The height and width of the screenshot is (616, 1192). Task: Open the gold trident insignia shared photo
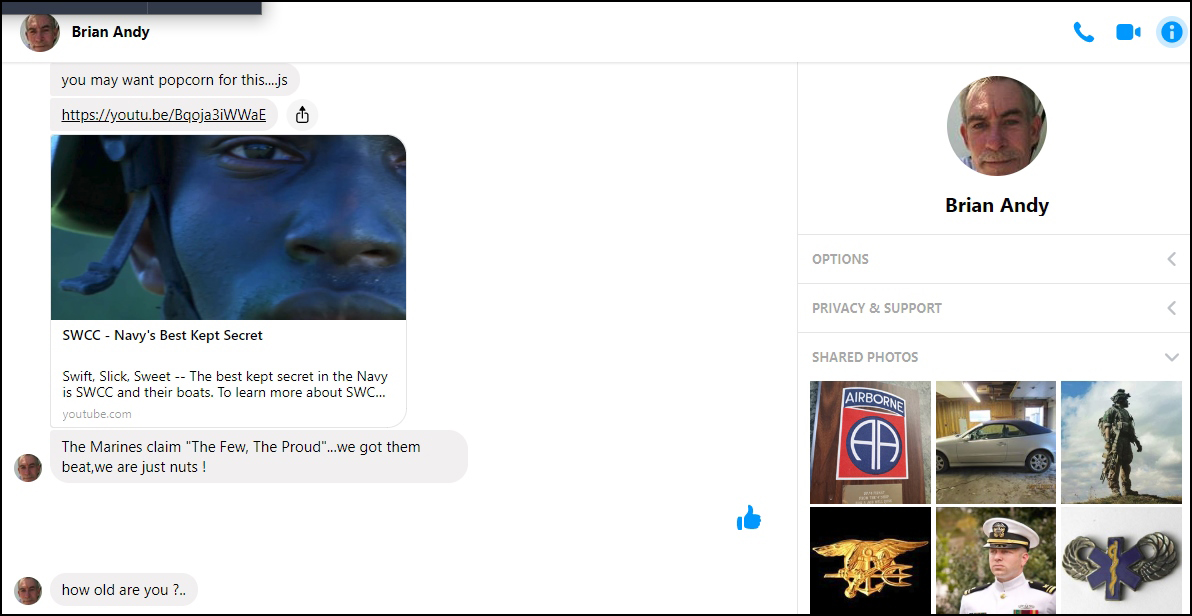(870, 560)
